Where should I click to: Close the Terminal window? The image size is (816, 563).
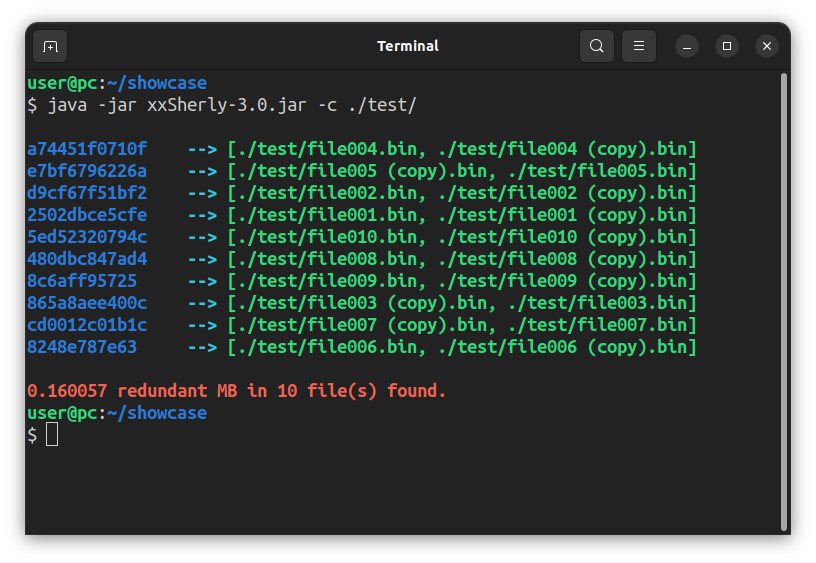pos(767,46)
